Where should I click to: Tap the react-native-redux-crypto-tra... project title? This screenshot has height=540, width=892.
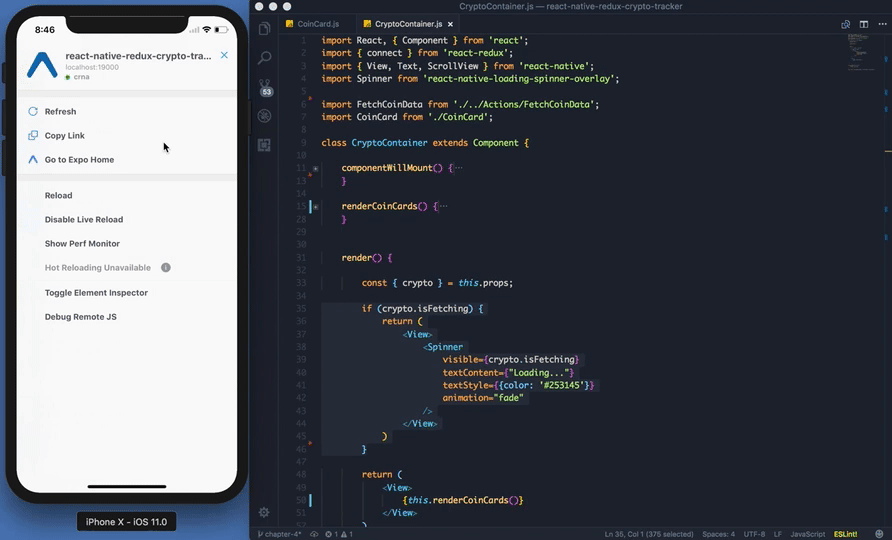[x=138, y=56]
